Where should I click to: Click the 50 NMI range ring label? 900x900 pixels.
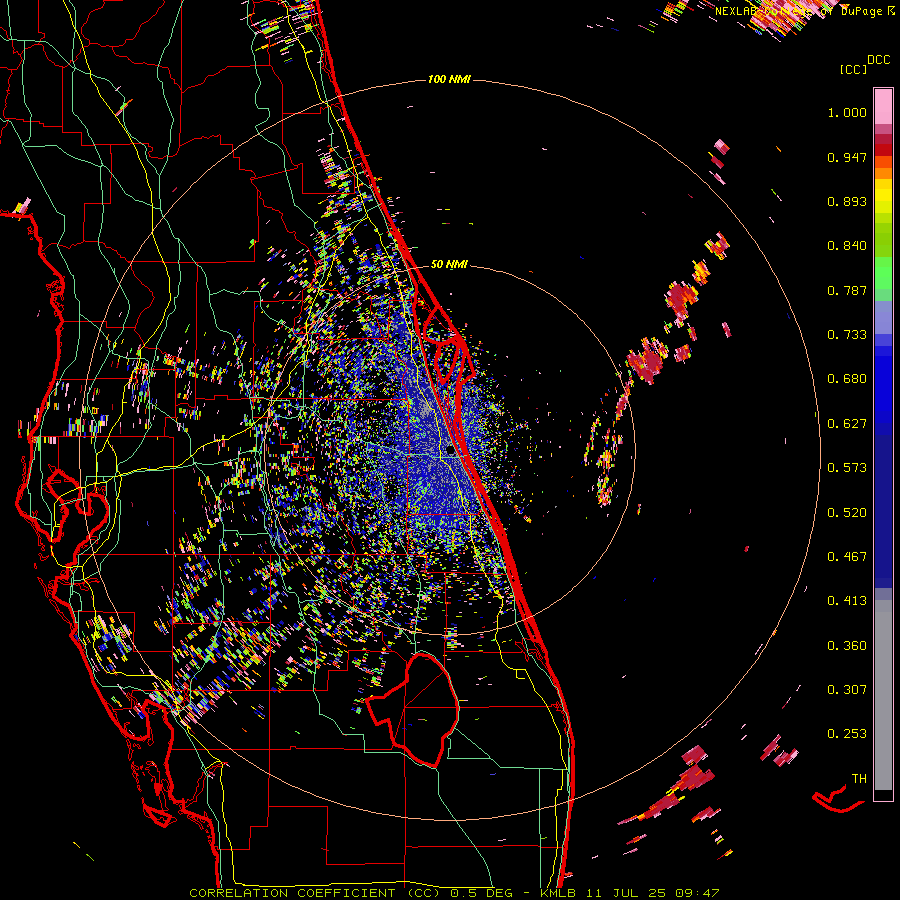point(449,264)
